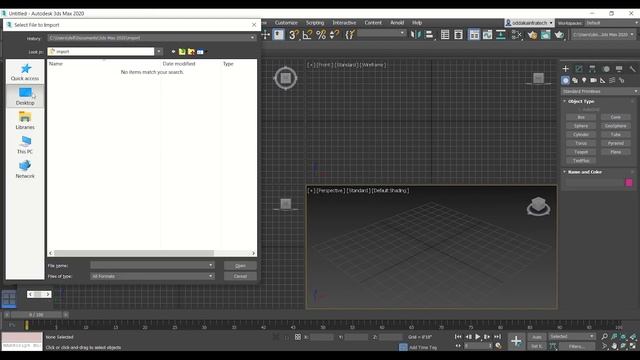Click the pink object color swatch
640x360 pixels.
[629, 182]
